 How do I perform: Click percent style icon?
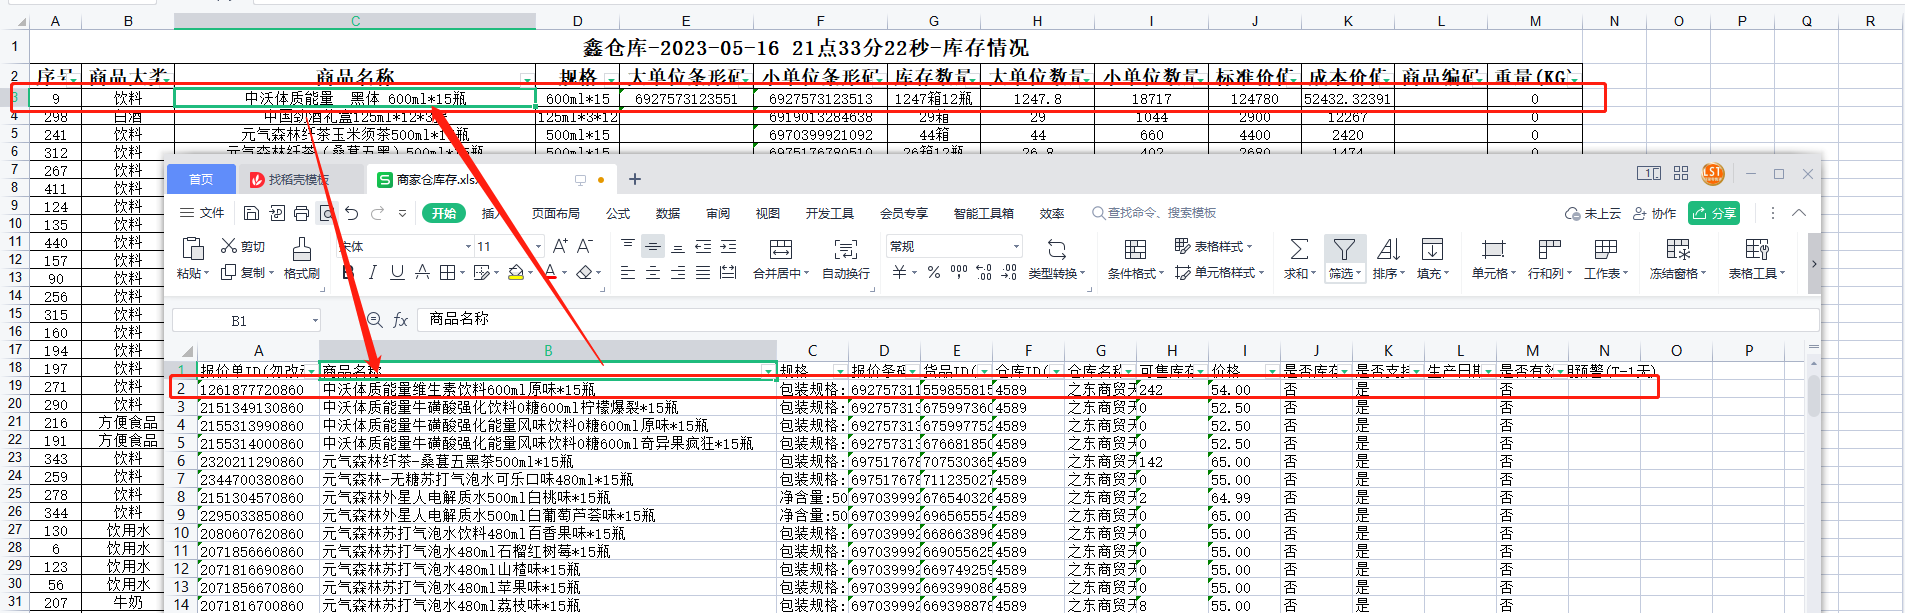pos(933,272)
